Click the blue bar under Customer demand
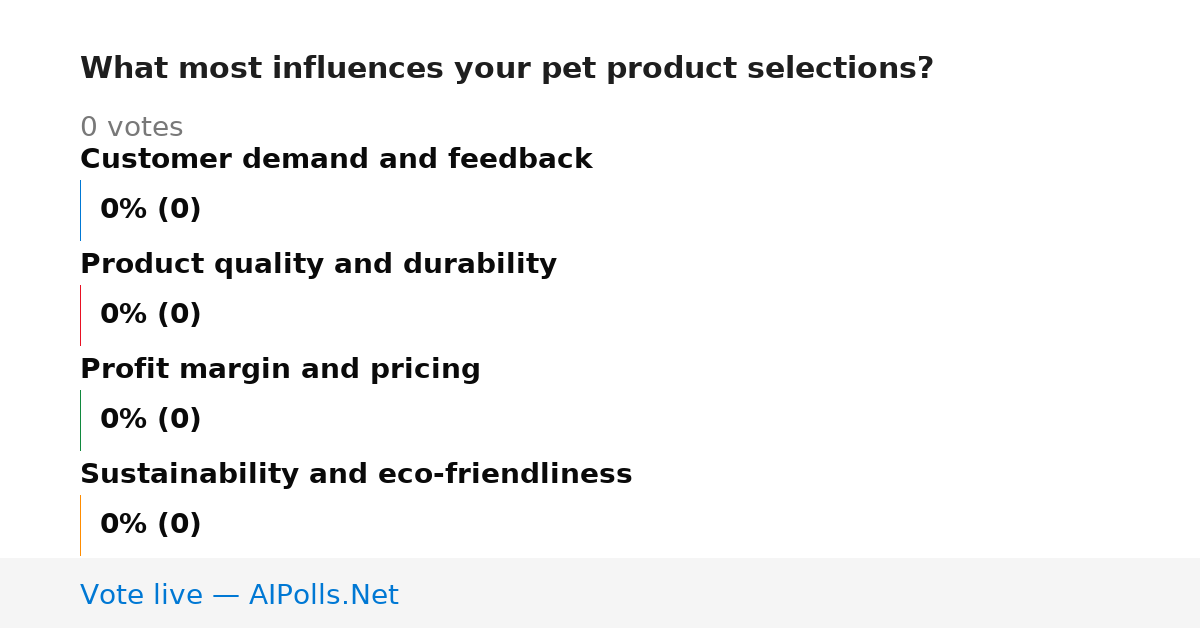 80,210
